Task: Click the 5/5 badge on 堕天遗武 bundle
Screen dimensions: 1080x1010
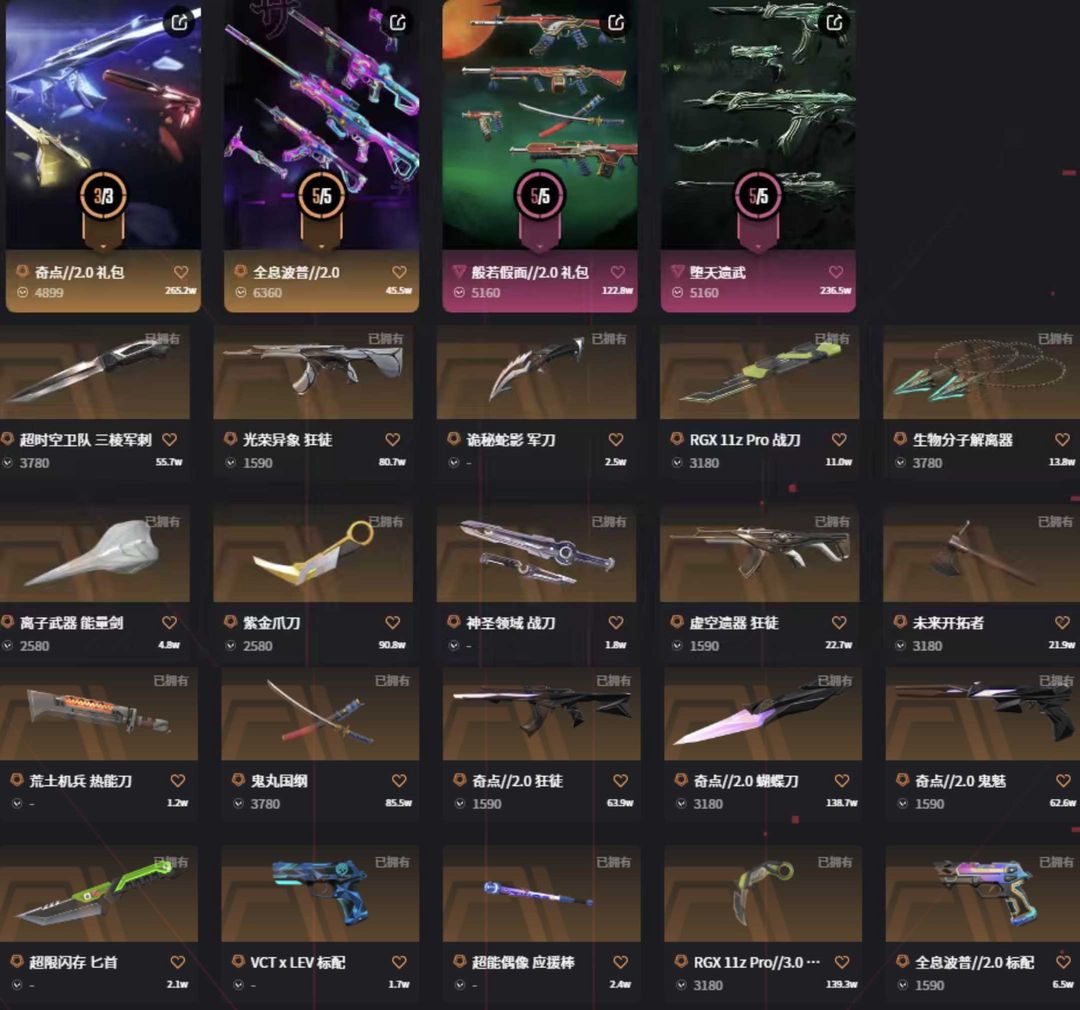Action: [x=758, y=196]
